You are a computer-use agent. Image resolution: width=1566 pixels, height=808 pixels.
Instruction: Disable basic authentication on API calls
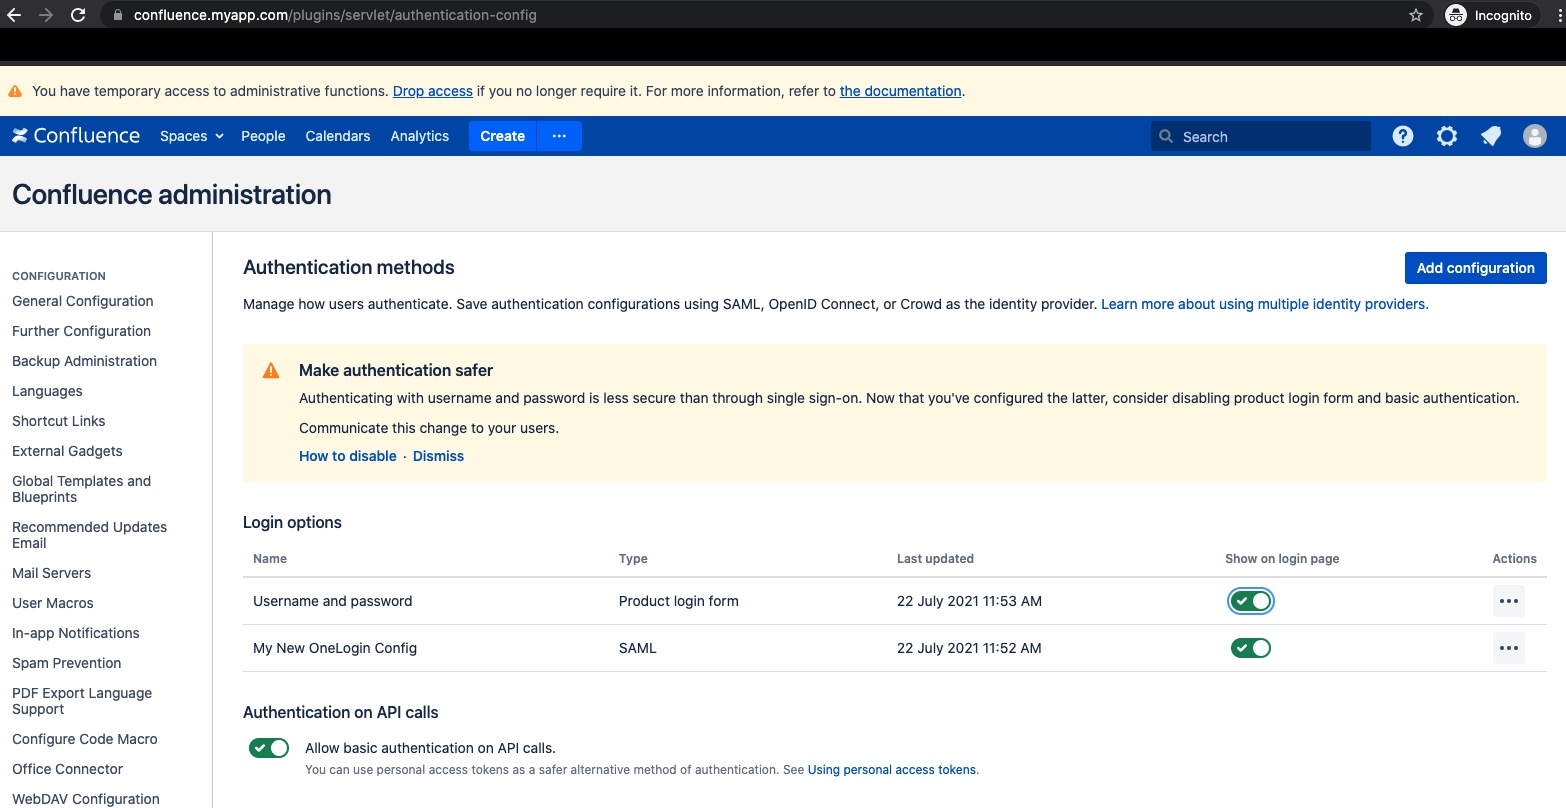pyautogui.click(x=269, y=748)
